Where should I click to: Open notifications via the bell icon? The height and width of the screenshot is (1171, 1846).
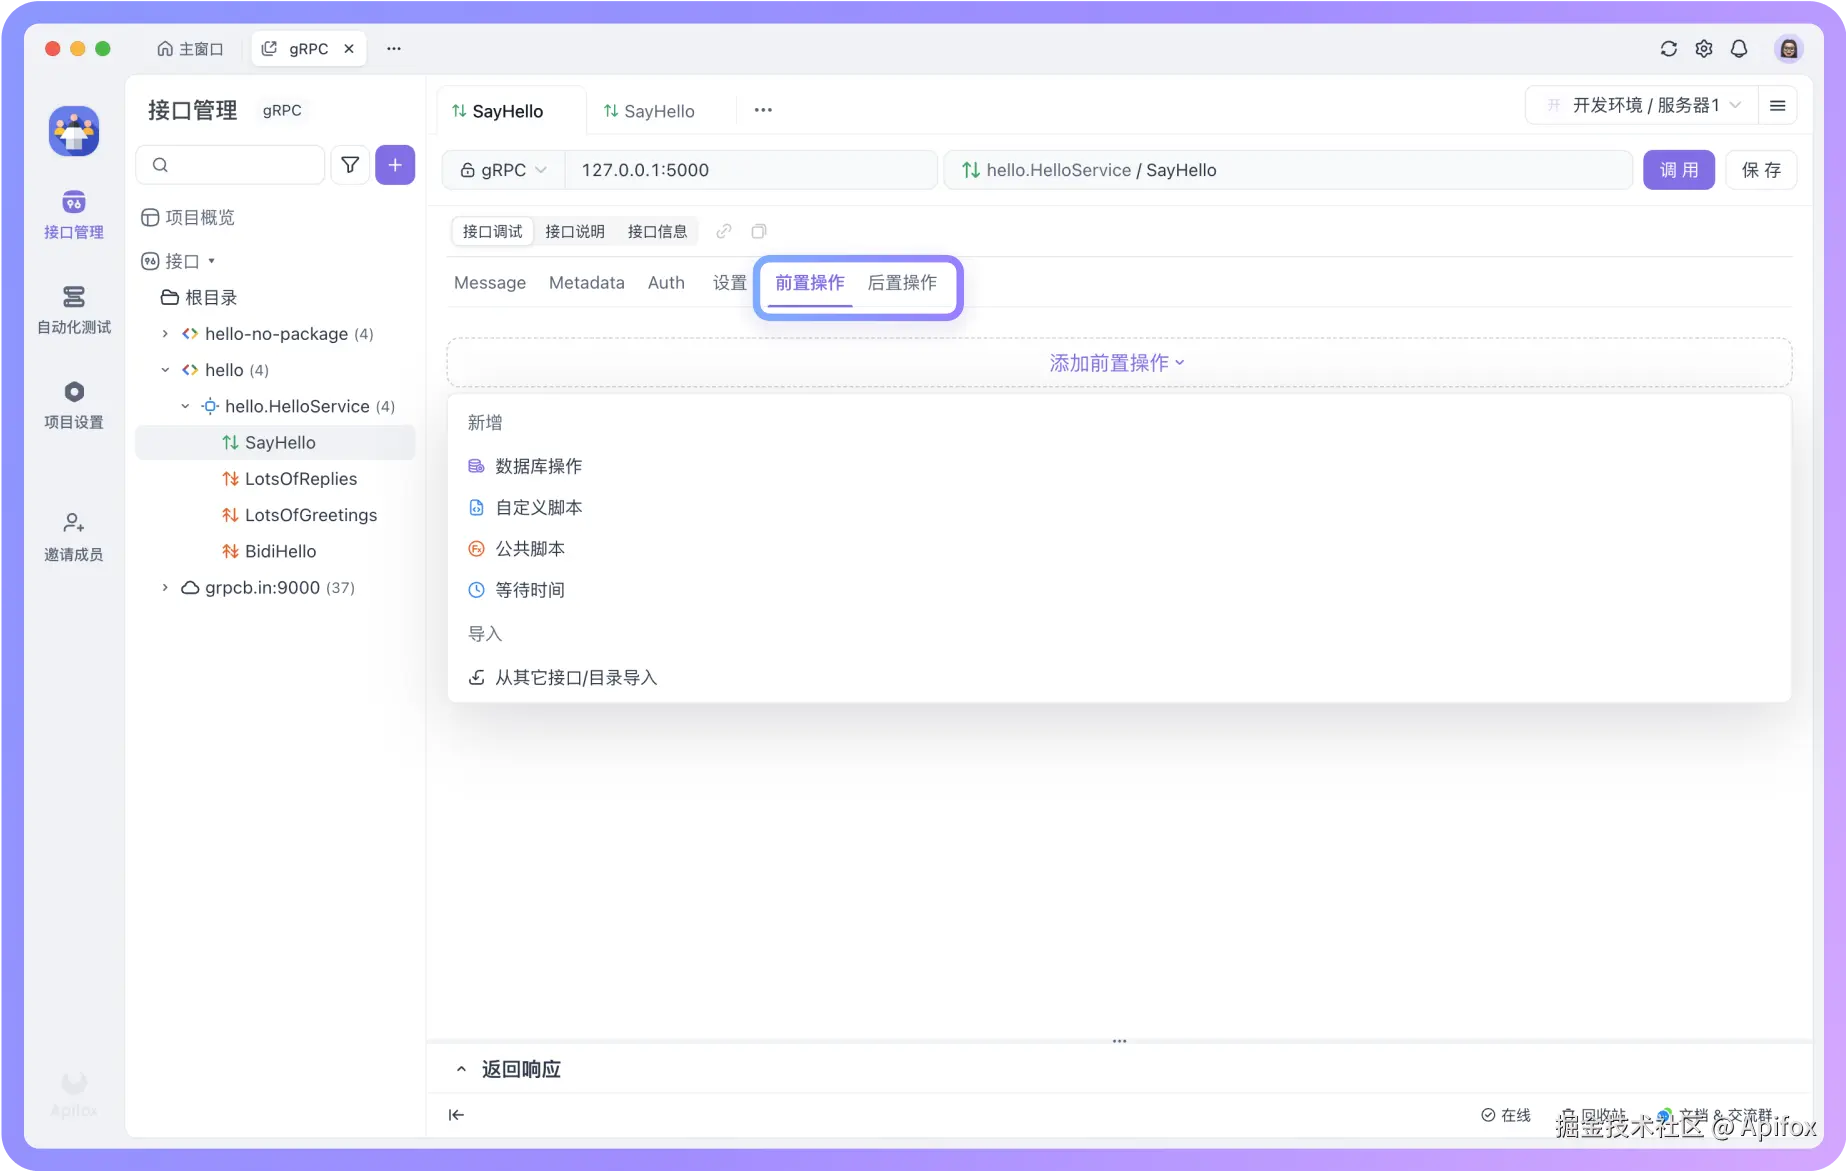1739,48
